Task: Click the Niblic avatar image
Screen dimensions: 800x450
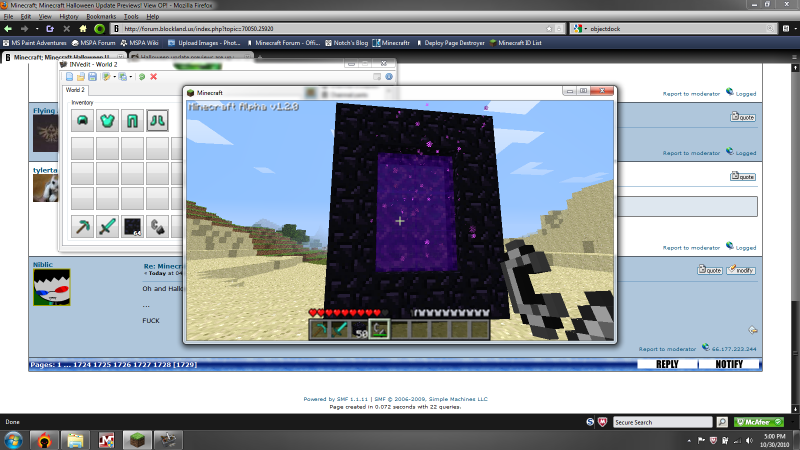Action: click(x=52, y=287)
